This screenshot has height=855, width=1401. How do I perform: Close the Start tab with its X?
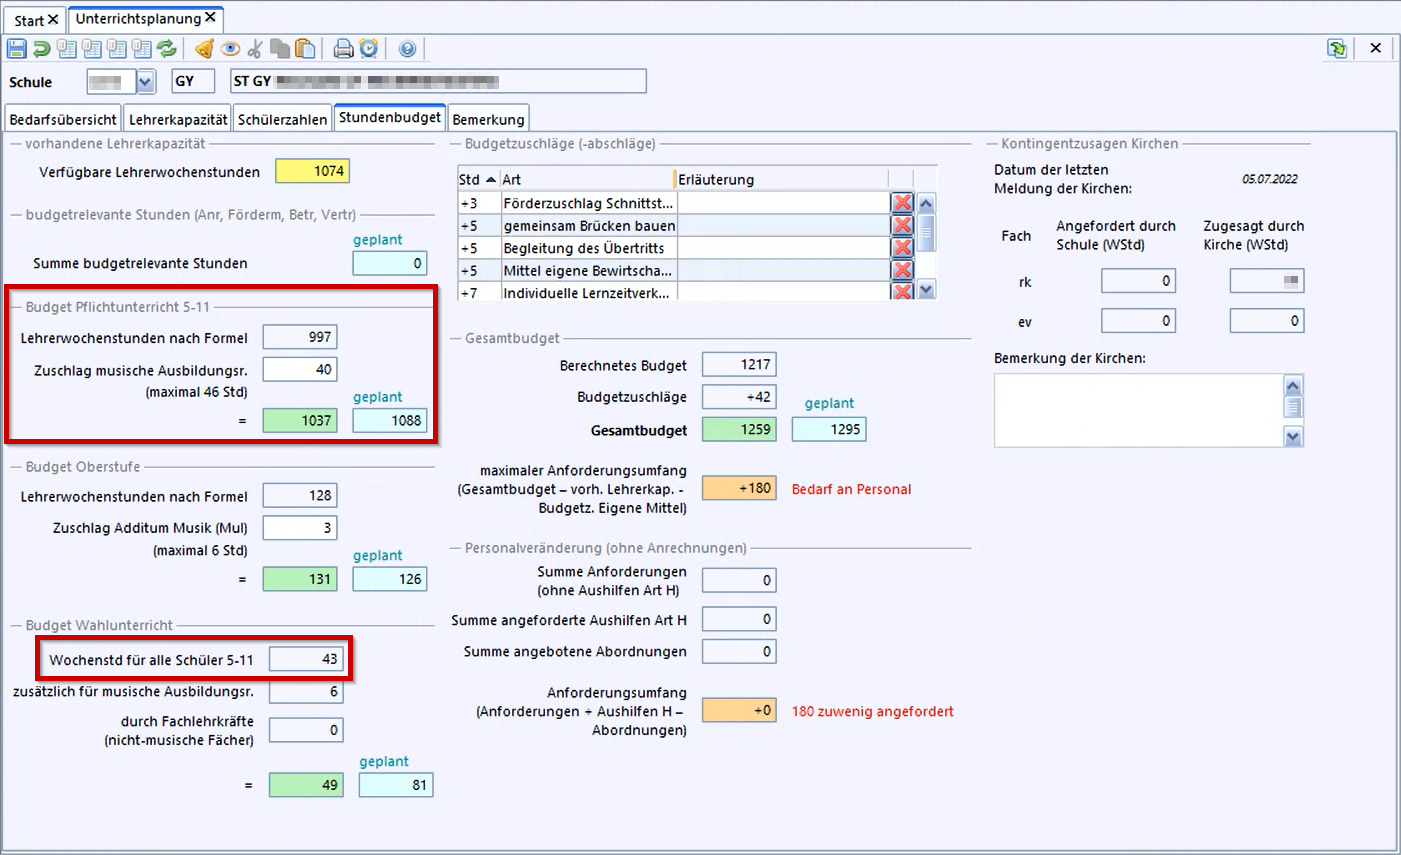pyautogui.click(x=53, y=20)
